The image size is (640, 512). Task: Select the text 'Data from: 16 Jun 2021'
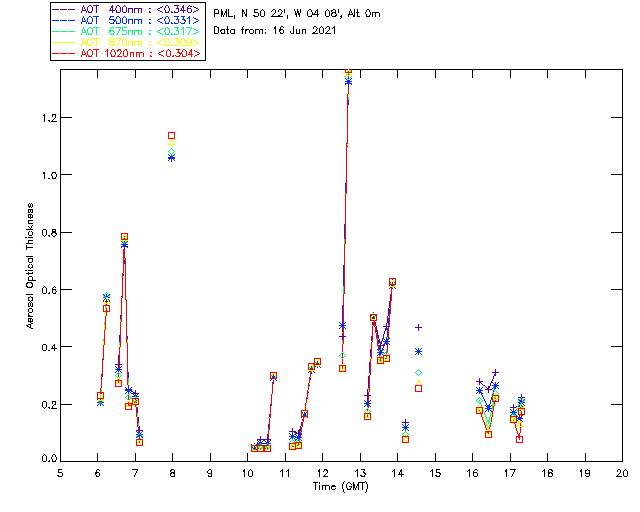click(275, 31)
